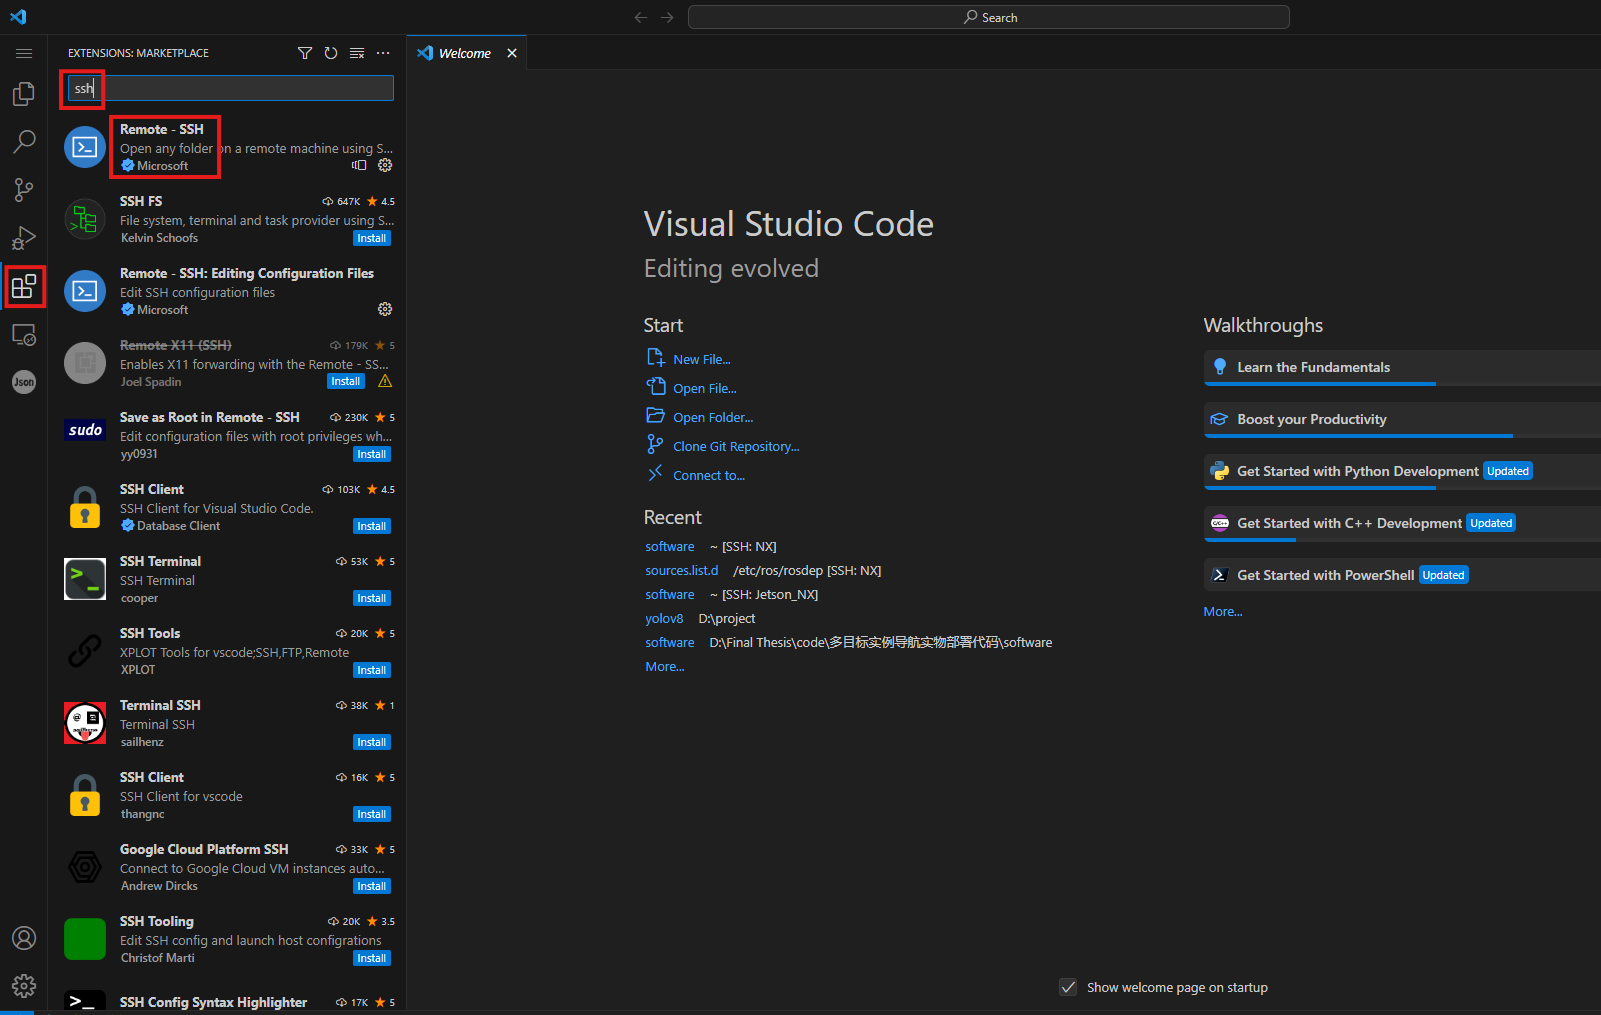Click Remote - SSH sync toggle icon
Screen dimensions: 1601x1015
[x=359, y=165]
